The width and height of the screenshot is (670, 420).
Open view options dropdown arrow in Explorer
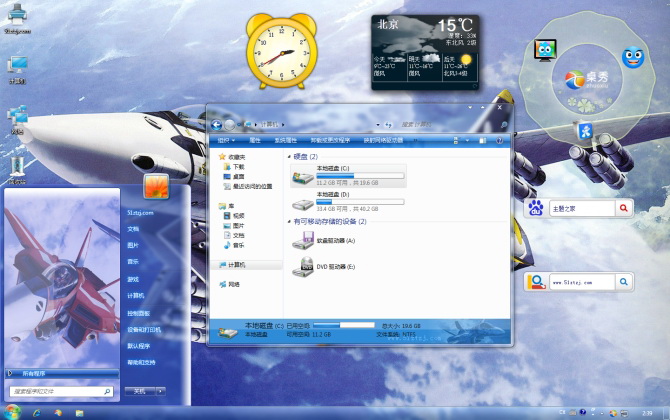(x=467, y=140)
